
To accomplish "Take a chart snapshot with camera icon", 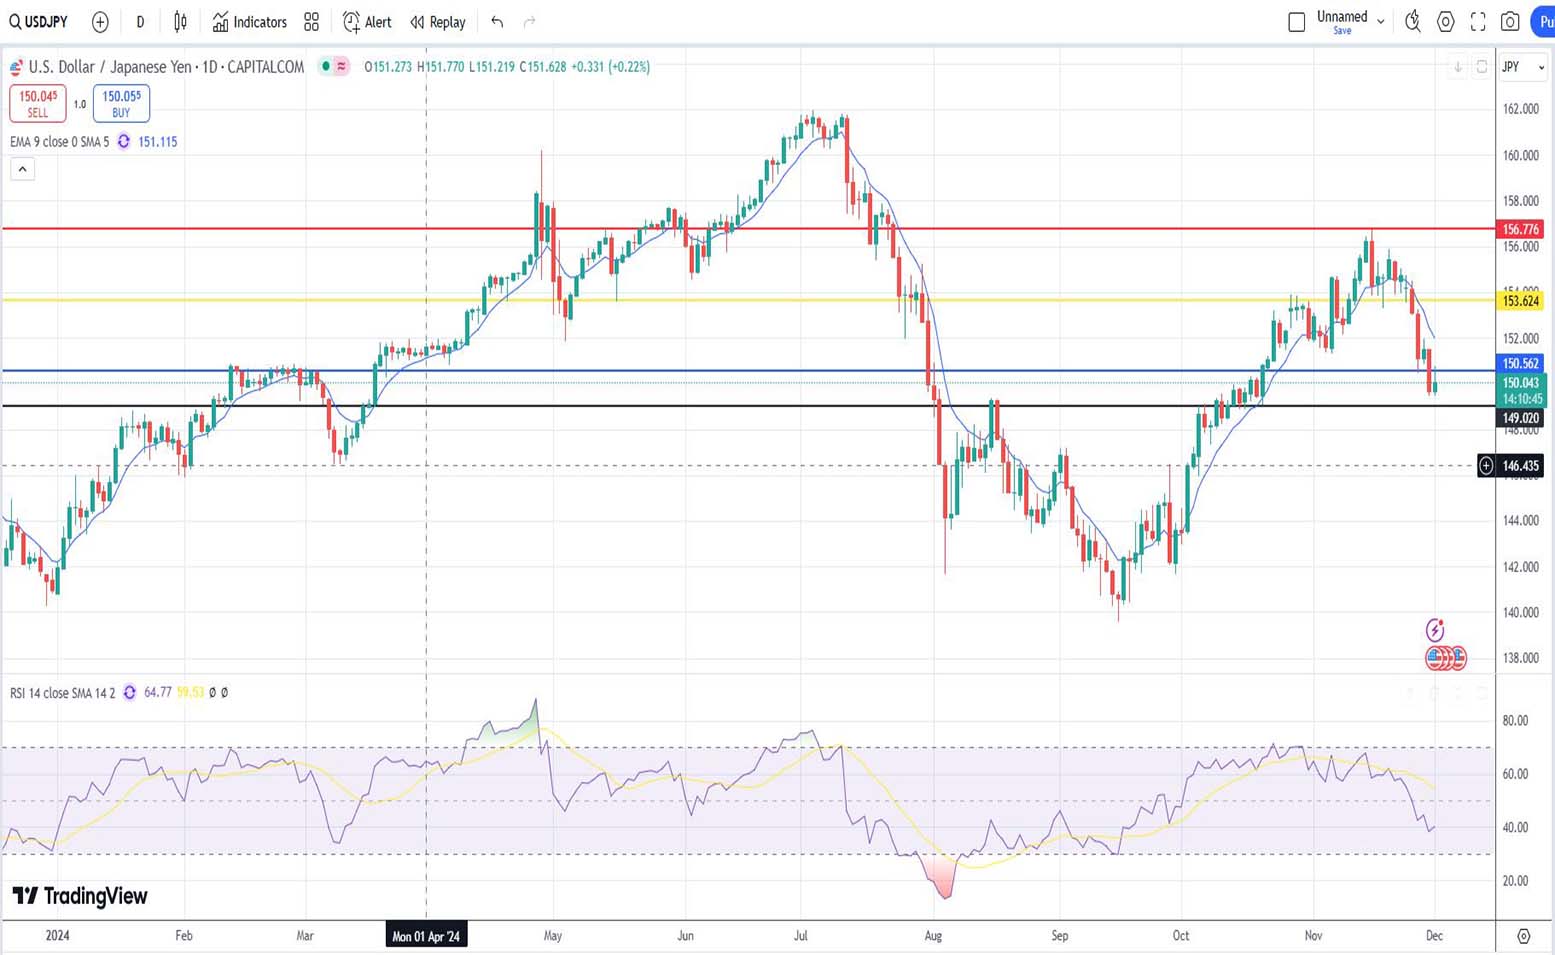I will pos(1510,22).
